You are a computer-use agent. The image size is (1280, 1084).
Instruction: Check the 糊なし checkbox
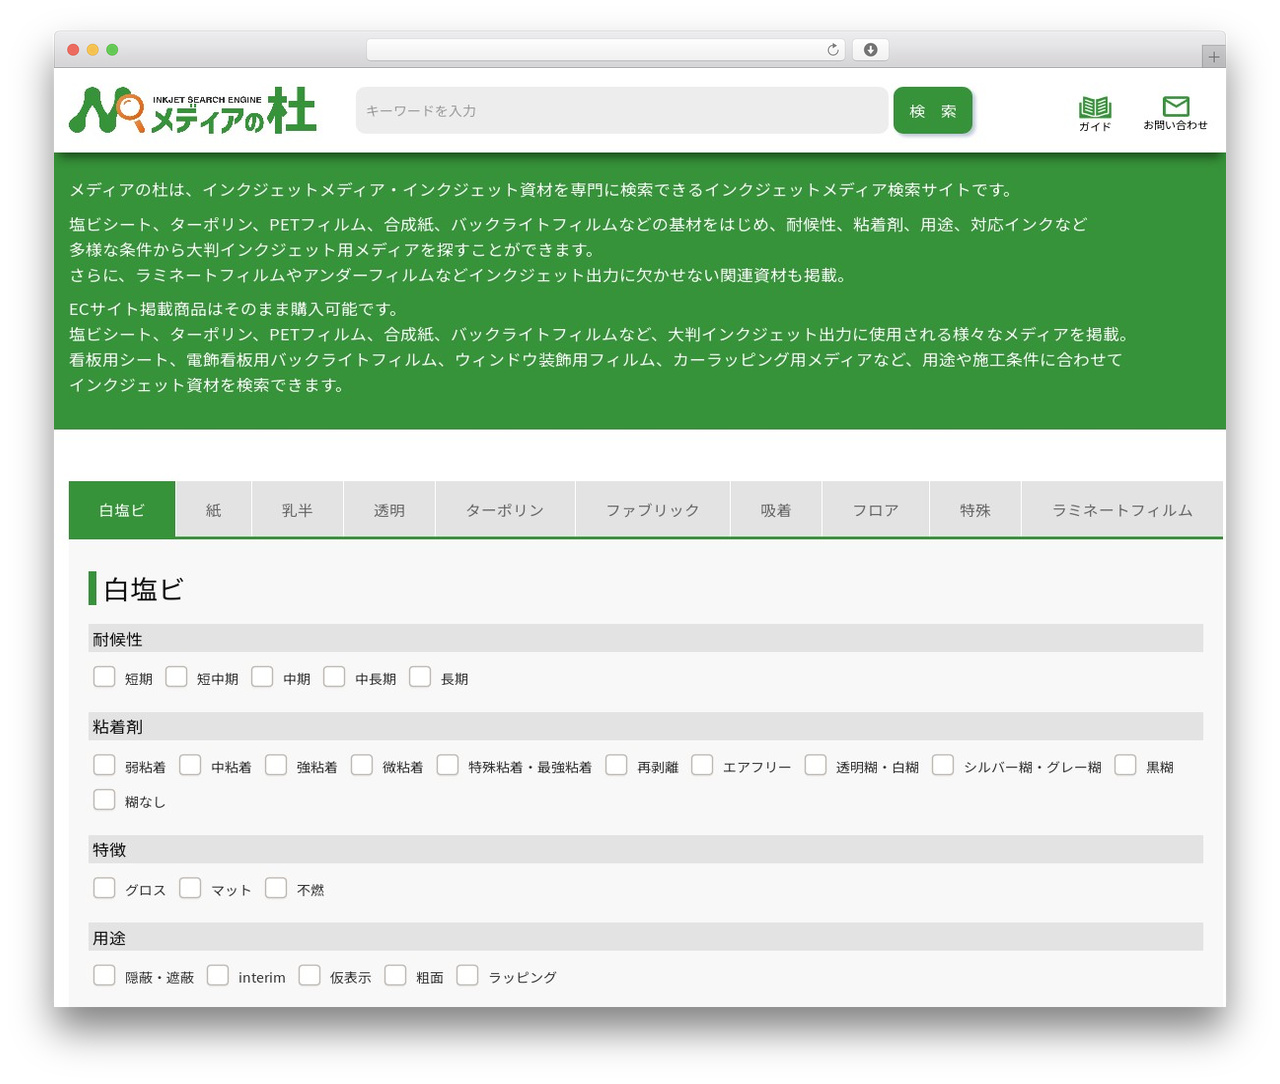coord(104,800)
